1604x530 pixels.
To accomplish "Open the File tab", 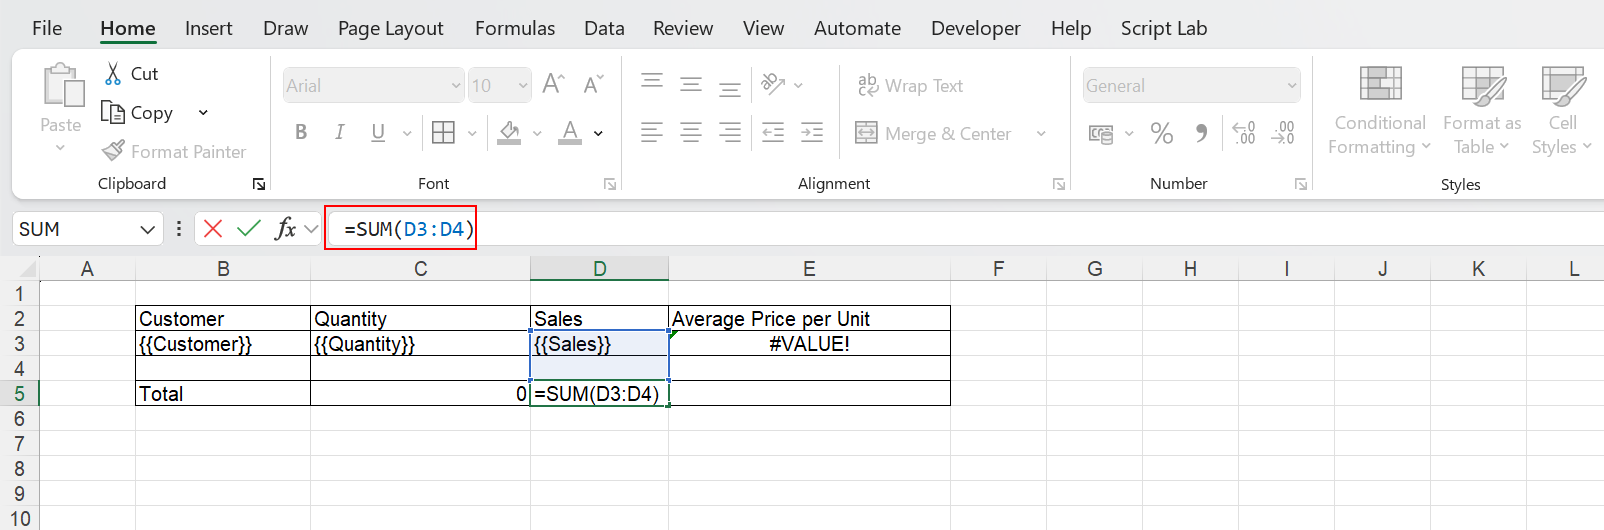I will (47, 28).
